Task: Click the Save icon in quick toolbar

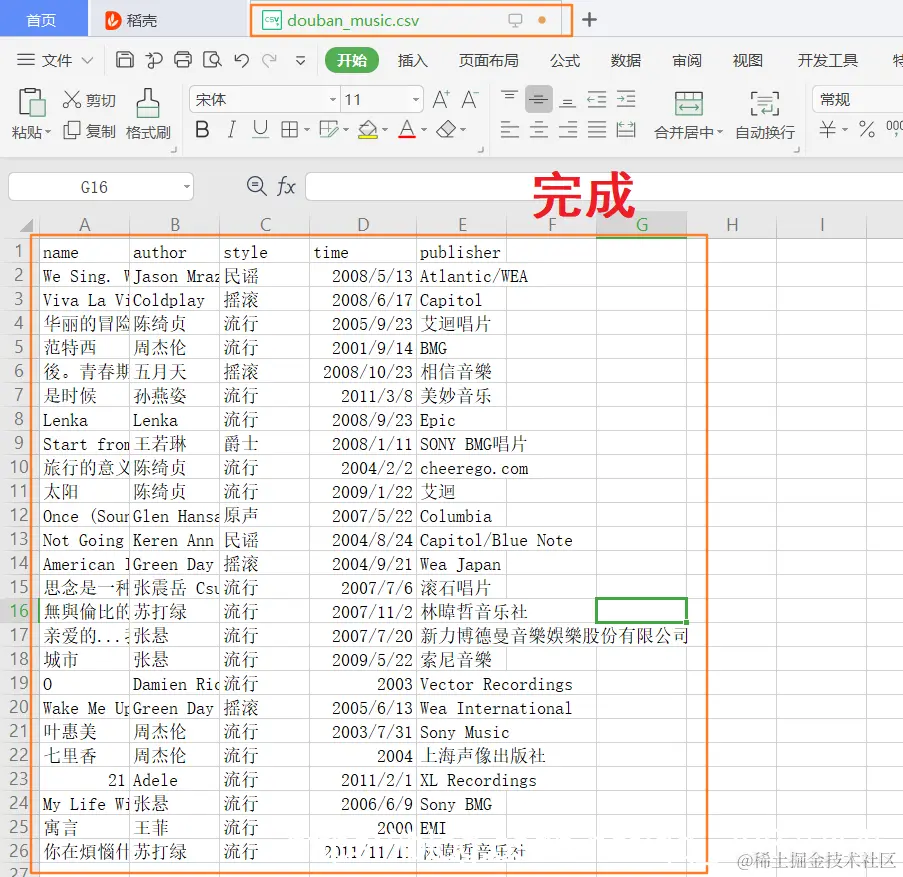Action: click(124, 60)
